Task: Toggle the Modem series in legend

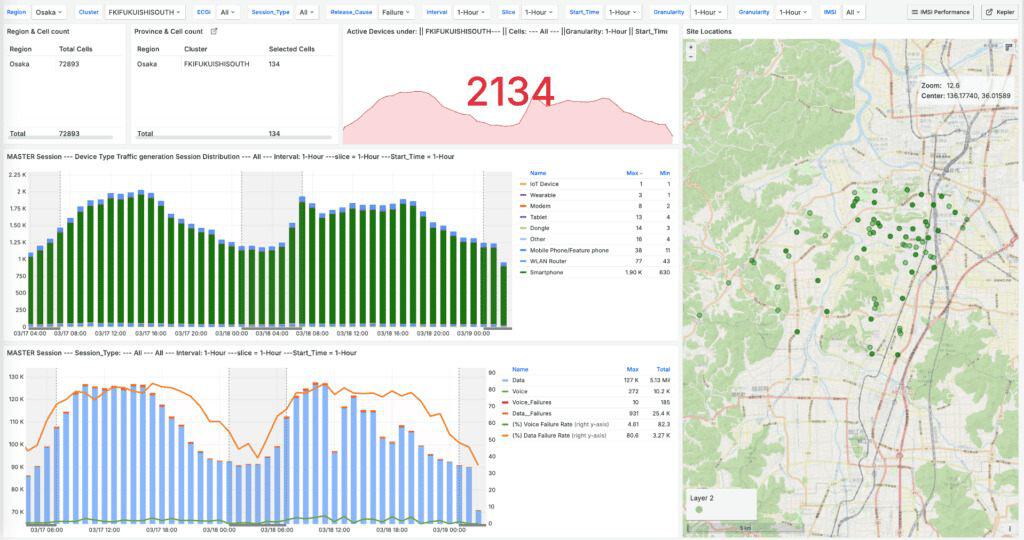Action: pos(539,206)
